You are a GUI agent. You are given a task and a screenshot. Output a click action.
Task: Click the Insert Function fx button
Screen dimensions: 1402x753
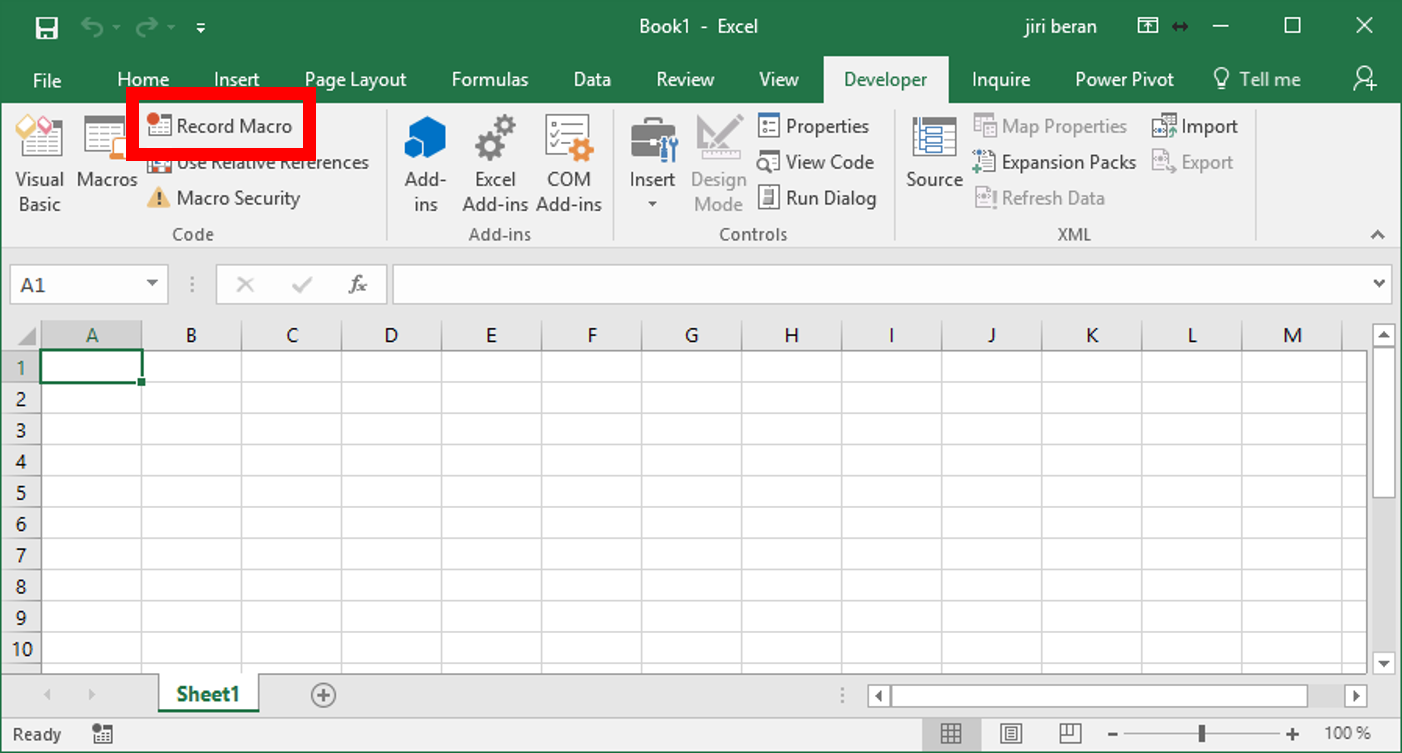[x=357, y=285]
